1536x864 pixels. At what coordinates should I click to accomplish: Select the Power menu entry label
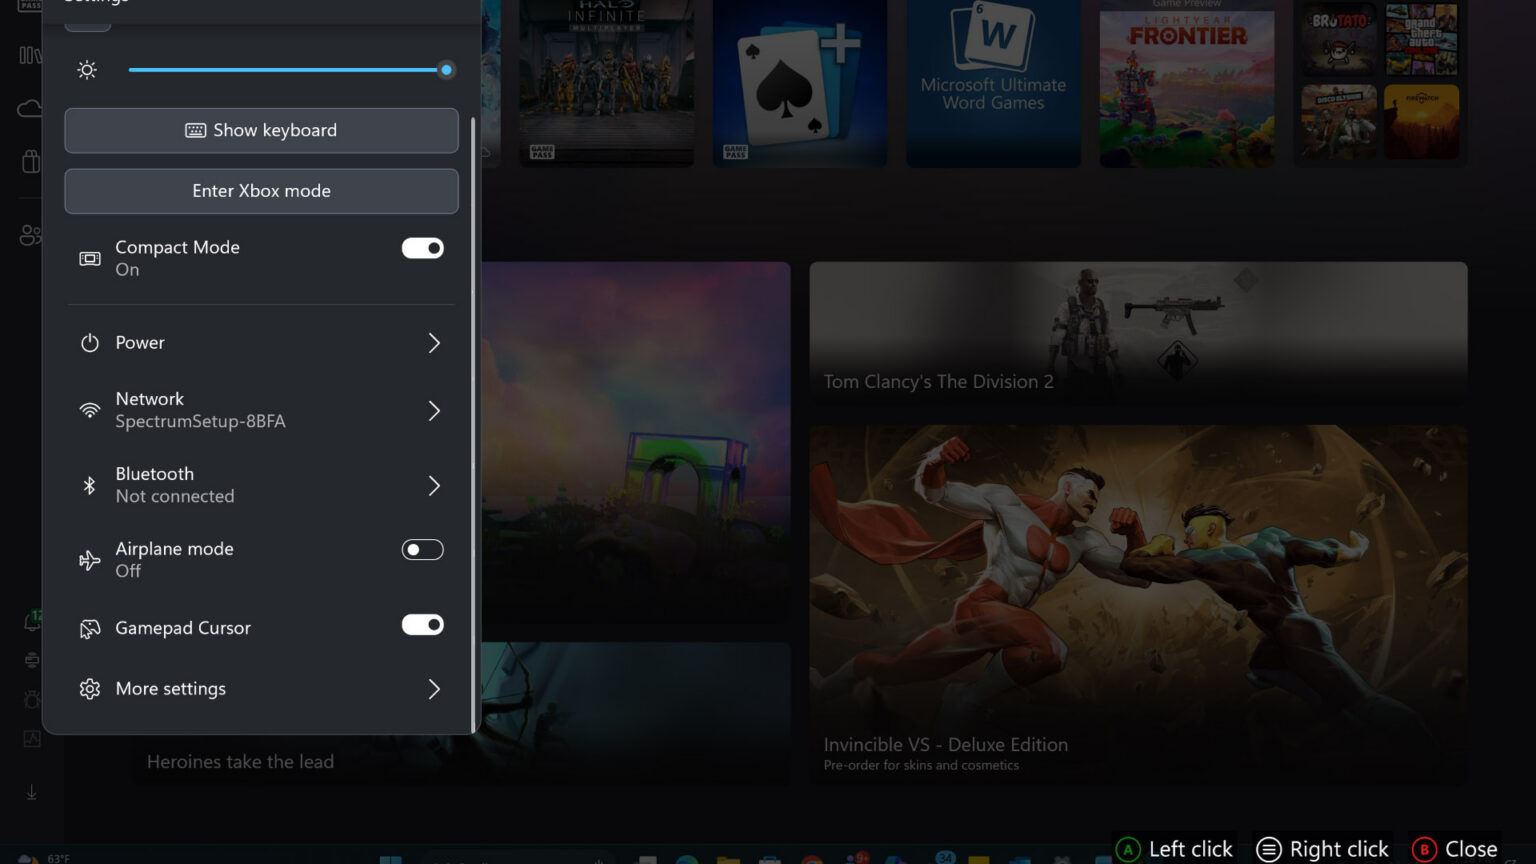coord(140,343)
